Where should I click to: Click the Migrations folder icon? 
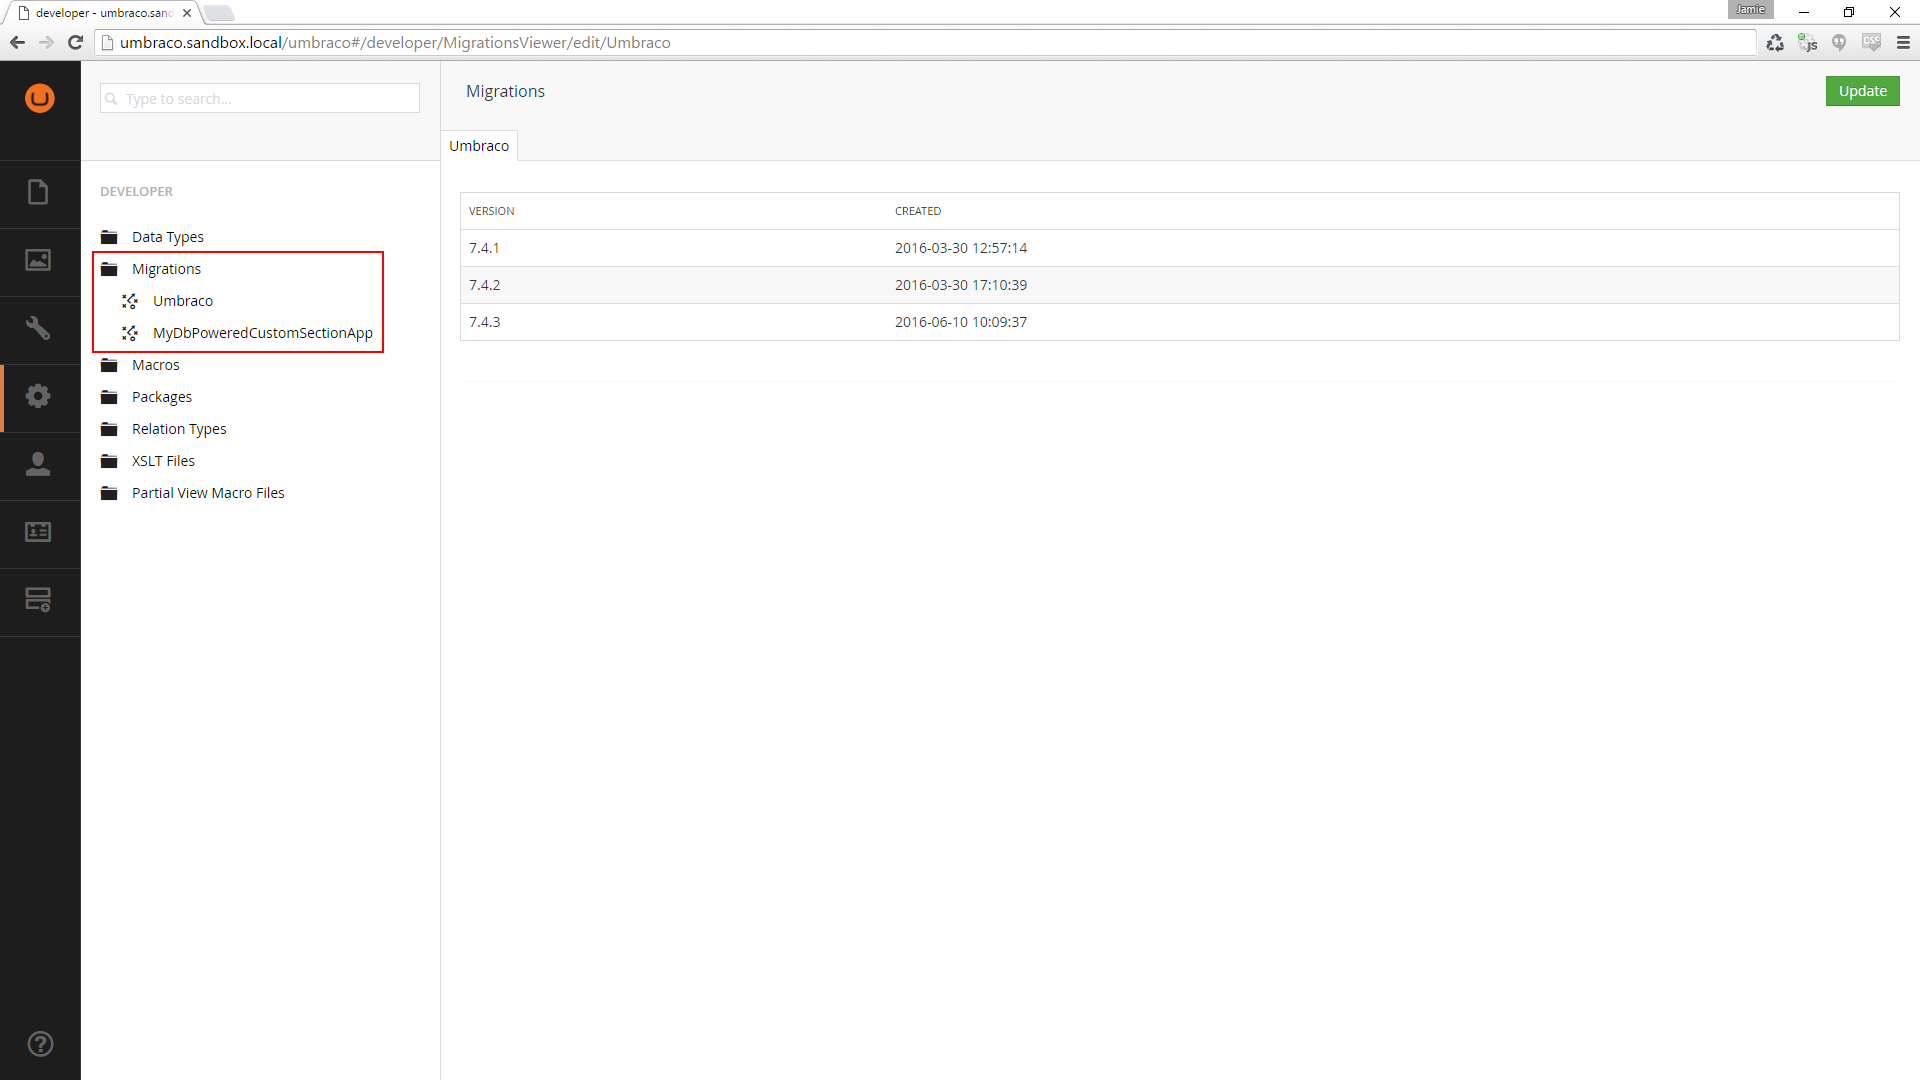point(110,269)
